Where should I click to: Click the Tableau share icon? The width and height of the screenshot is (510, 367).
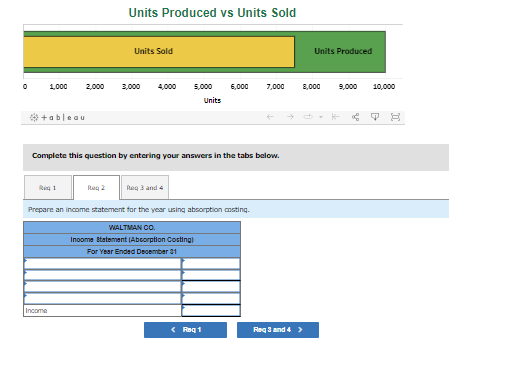pos(356,117)
